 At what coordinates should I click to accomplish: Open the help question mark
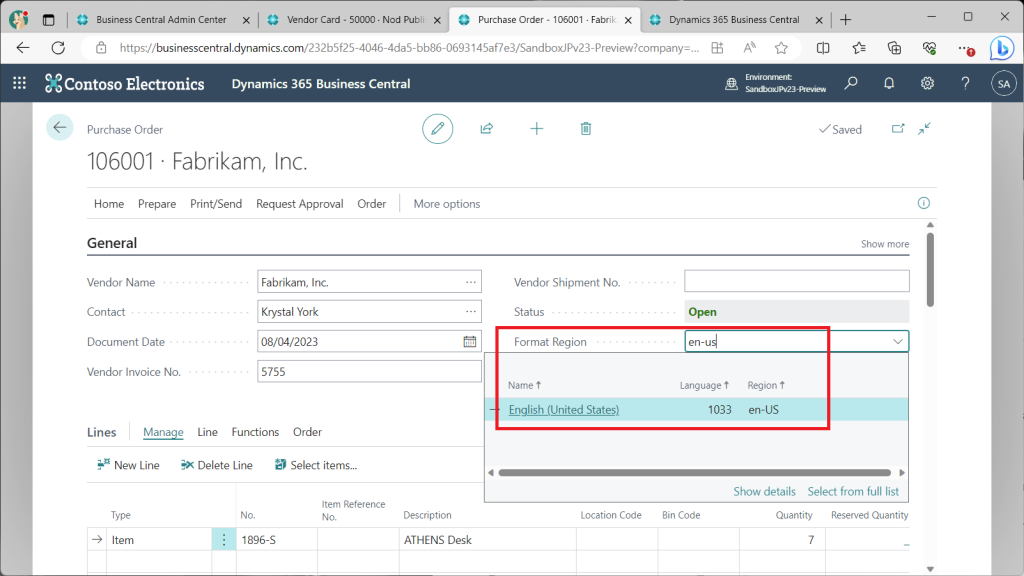click(965, 84)
